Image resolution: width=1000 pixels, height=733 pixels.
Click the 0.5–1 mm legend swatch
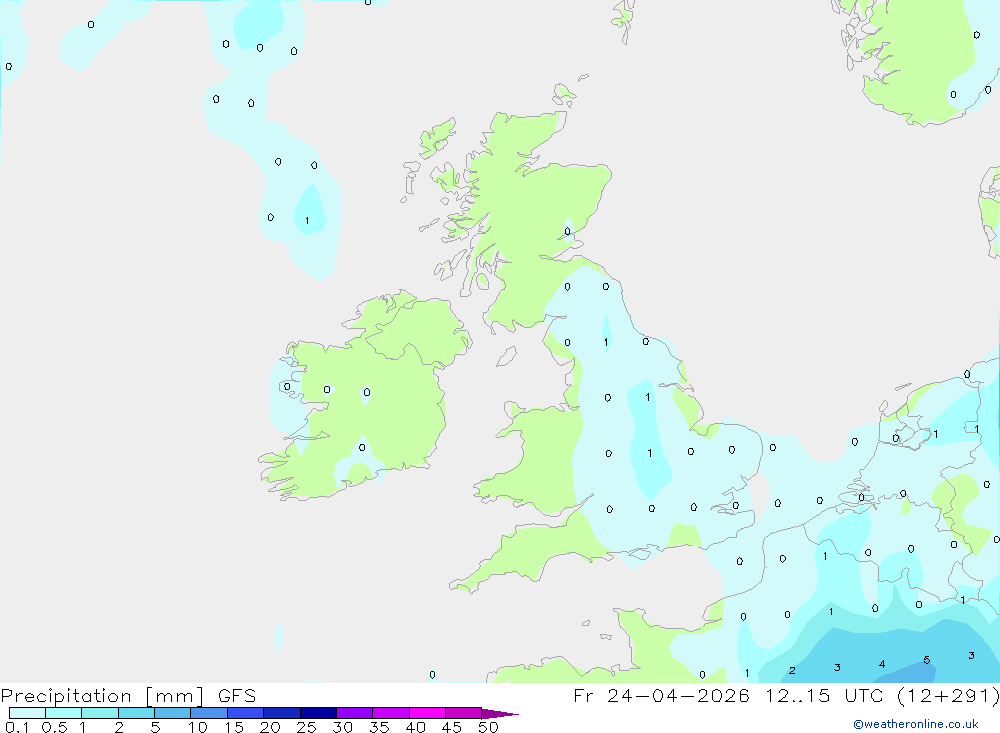click(64, 713)
